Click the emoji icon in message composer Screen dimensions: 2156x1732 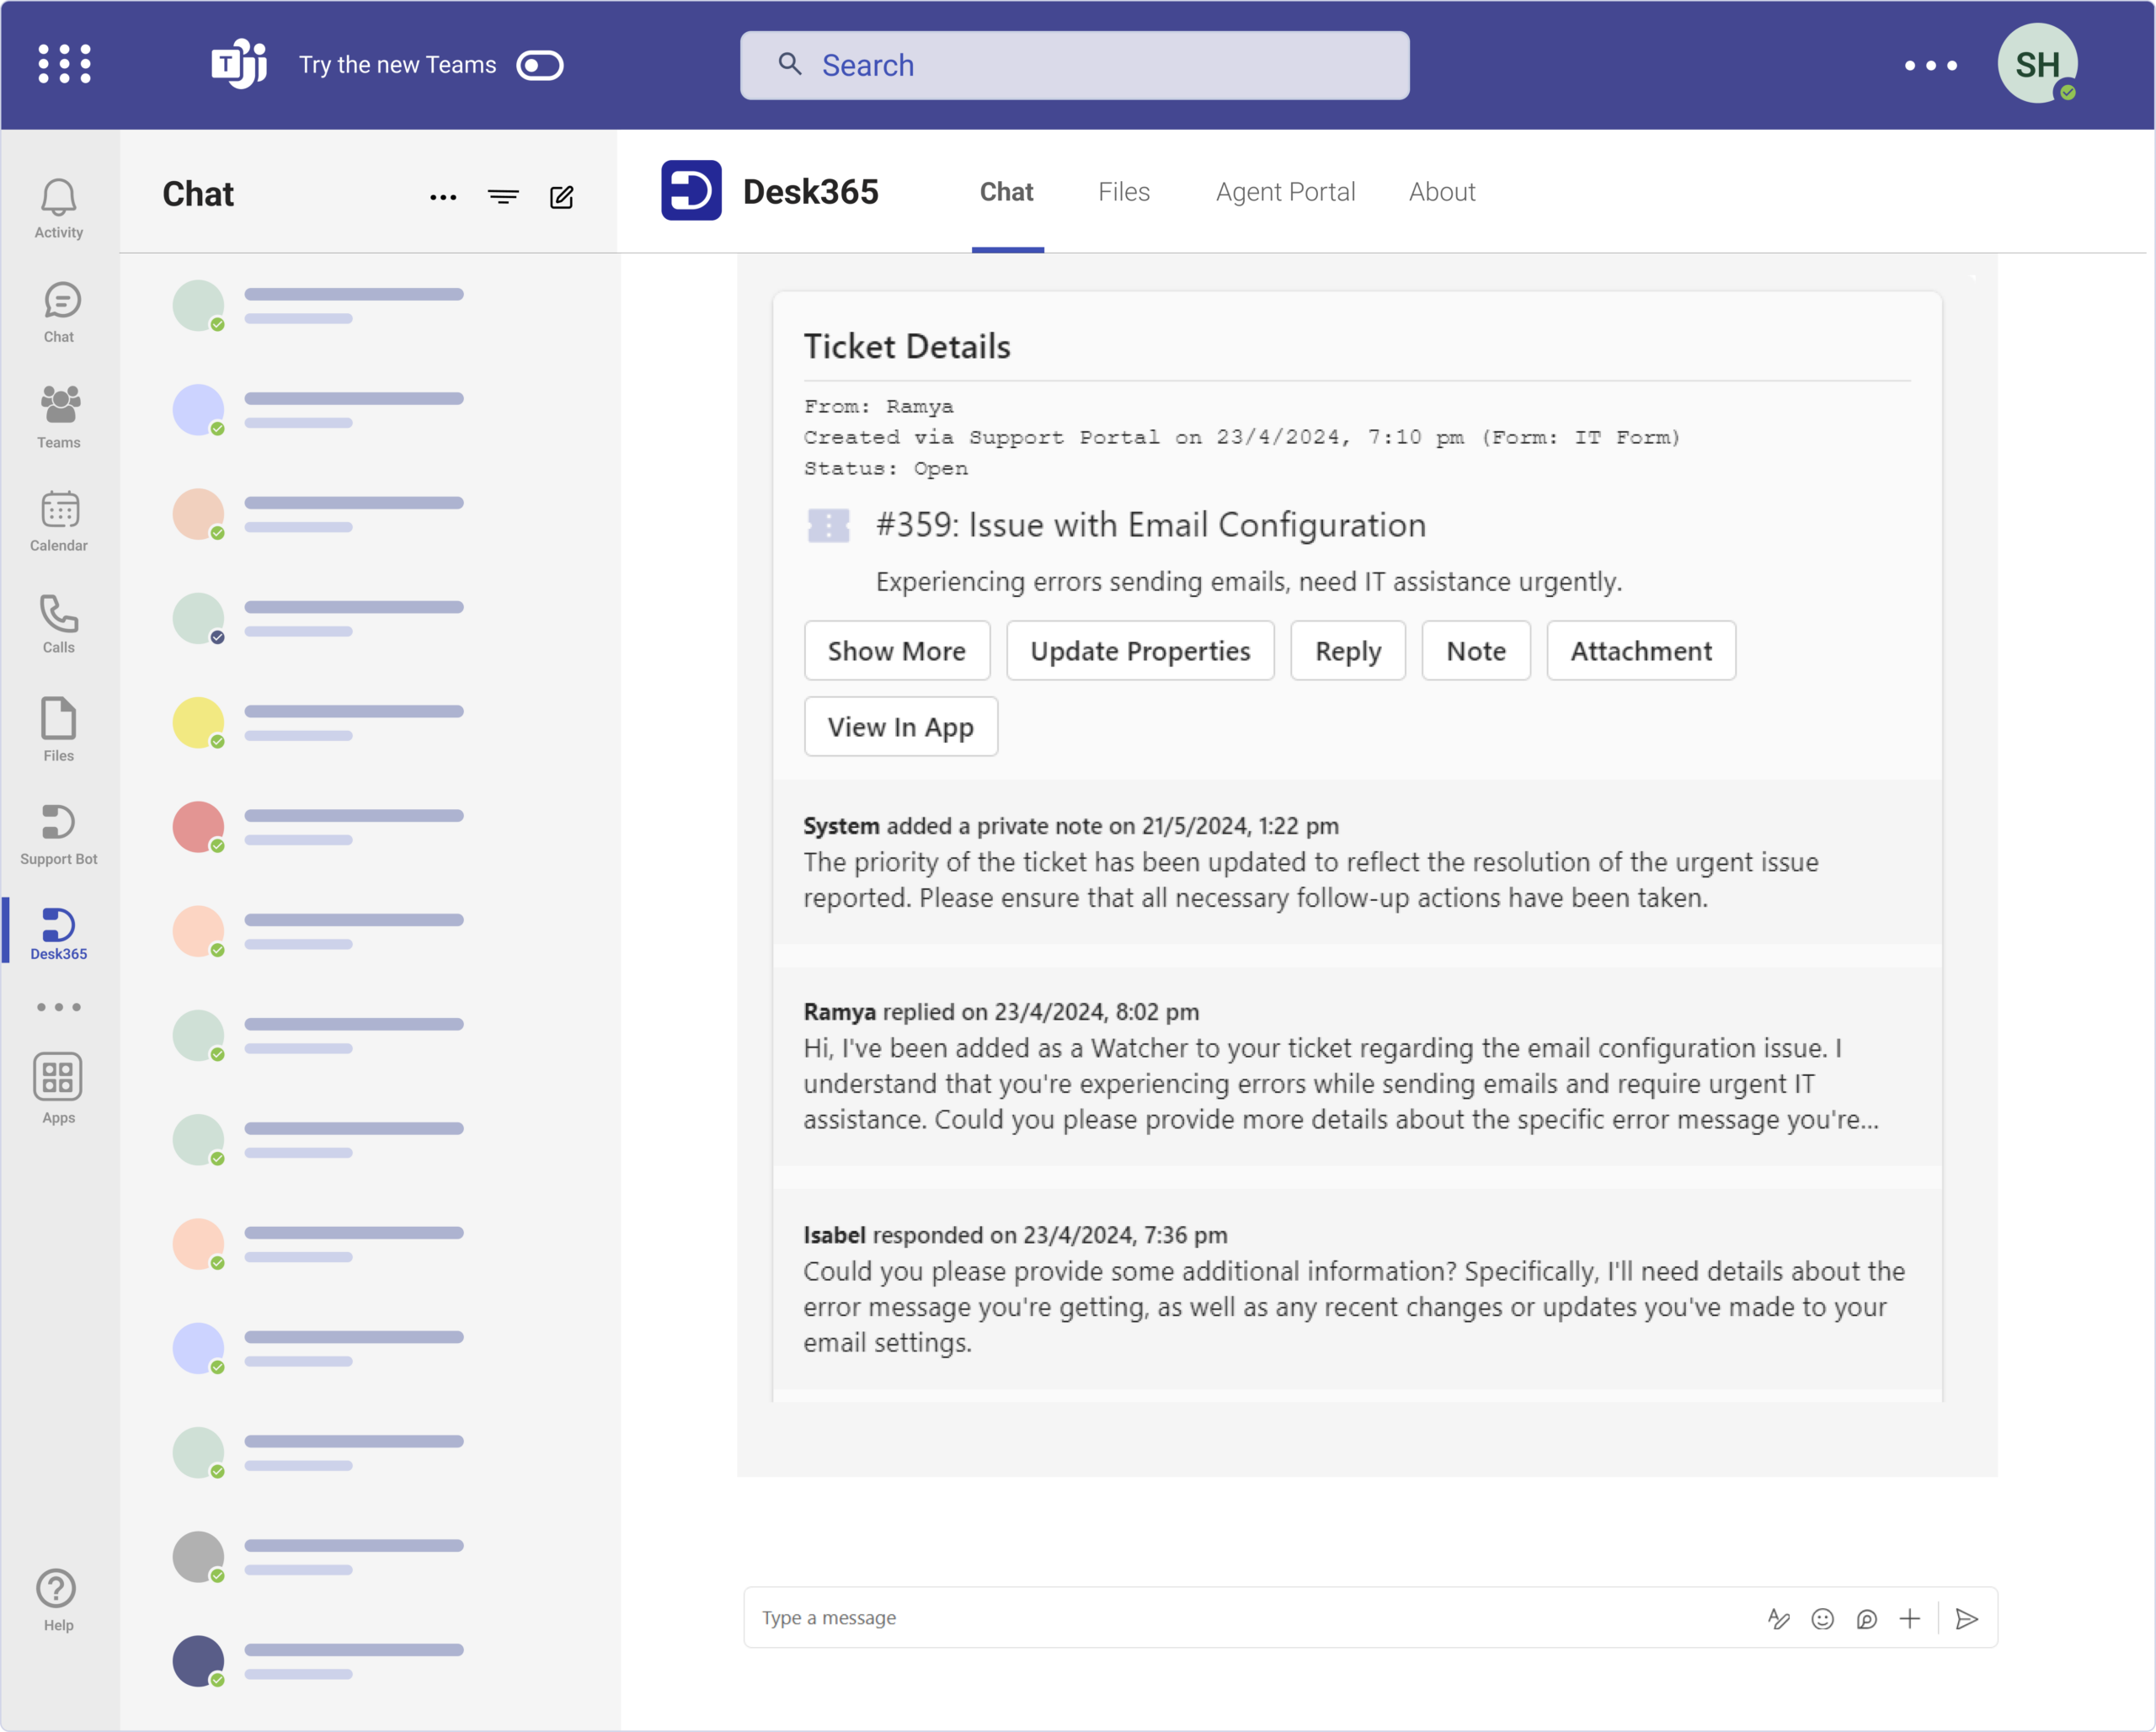click(x=1822, y=1617)
